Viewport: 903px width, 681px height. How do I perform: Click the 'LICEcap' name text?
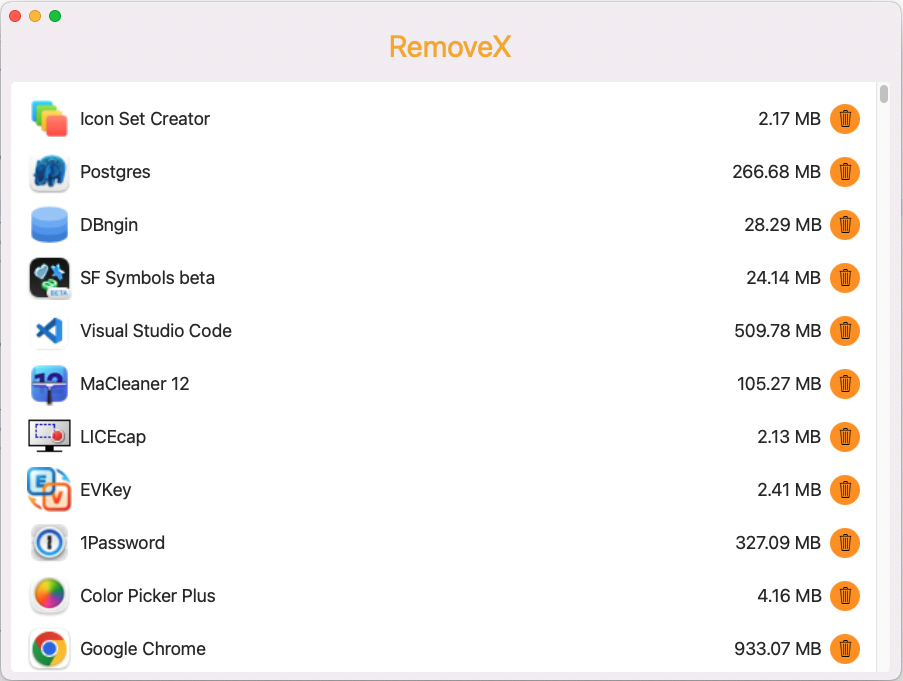pyautogui.click(x=113, y=437)
